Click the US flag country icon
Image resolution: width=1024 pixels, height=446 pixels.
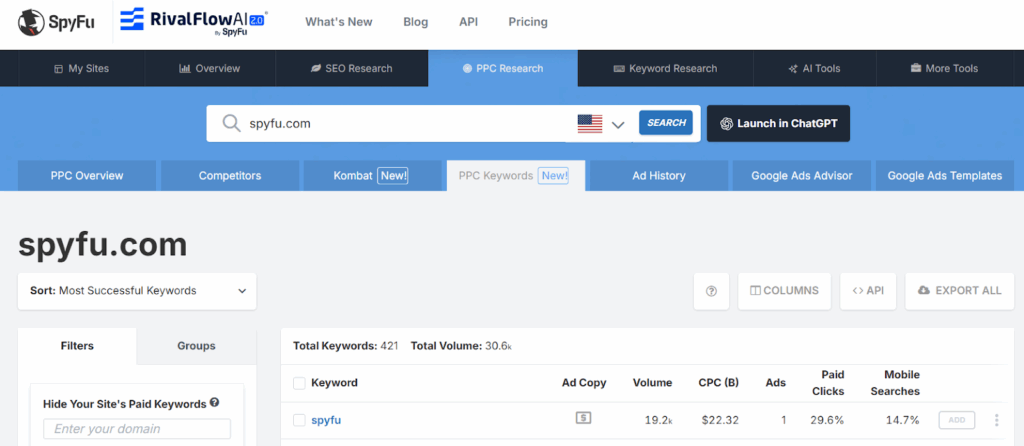pyautogui.click(x=590, y=123)
